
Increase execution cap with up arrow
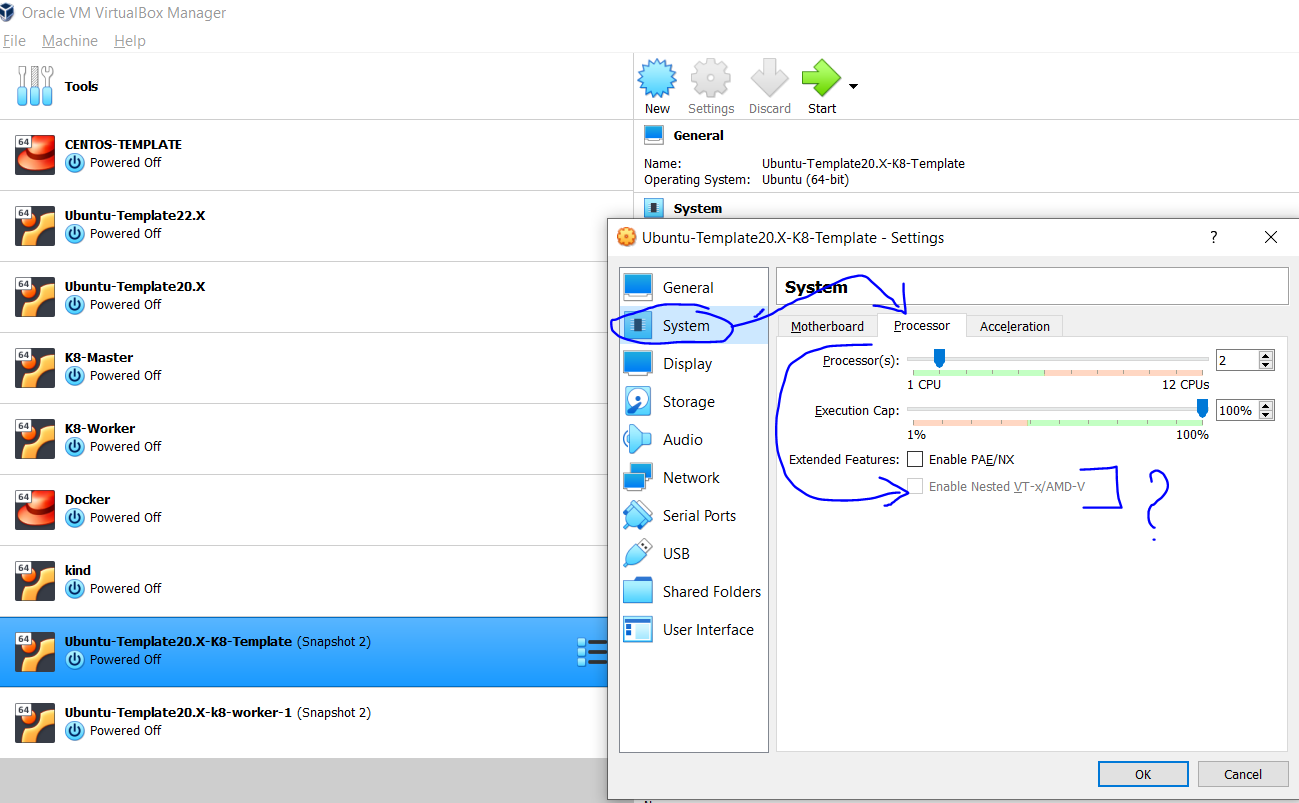[1266, 405]
